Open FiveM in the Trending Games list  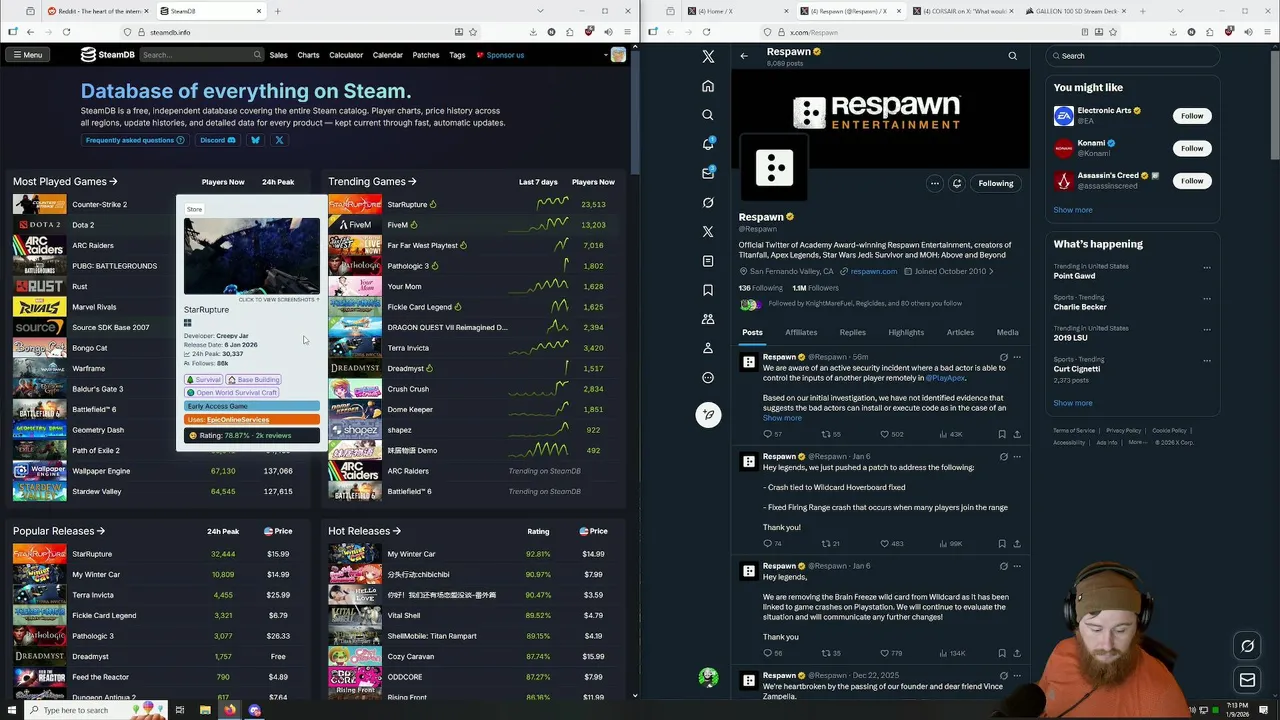(x=397, y=225)
